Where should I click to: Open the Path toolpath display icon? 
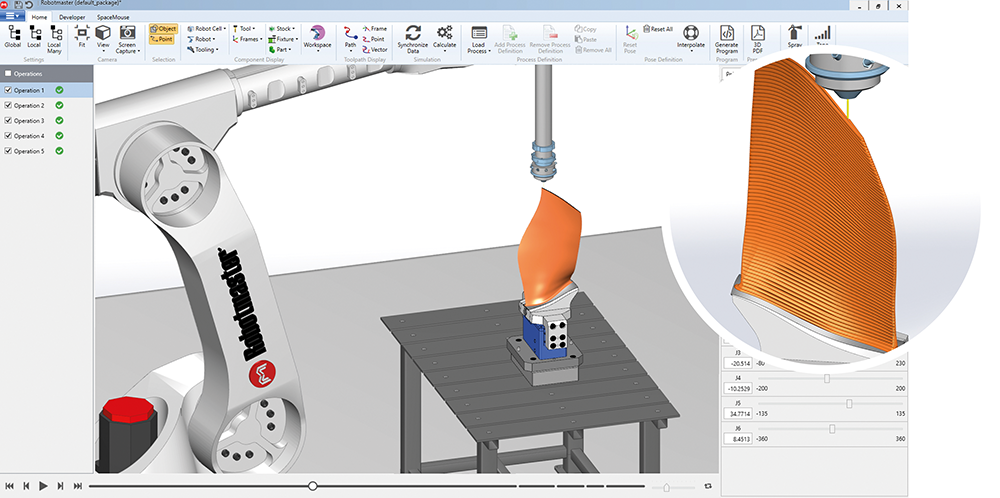(350, 38)
